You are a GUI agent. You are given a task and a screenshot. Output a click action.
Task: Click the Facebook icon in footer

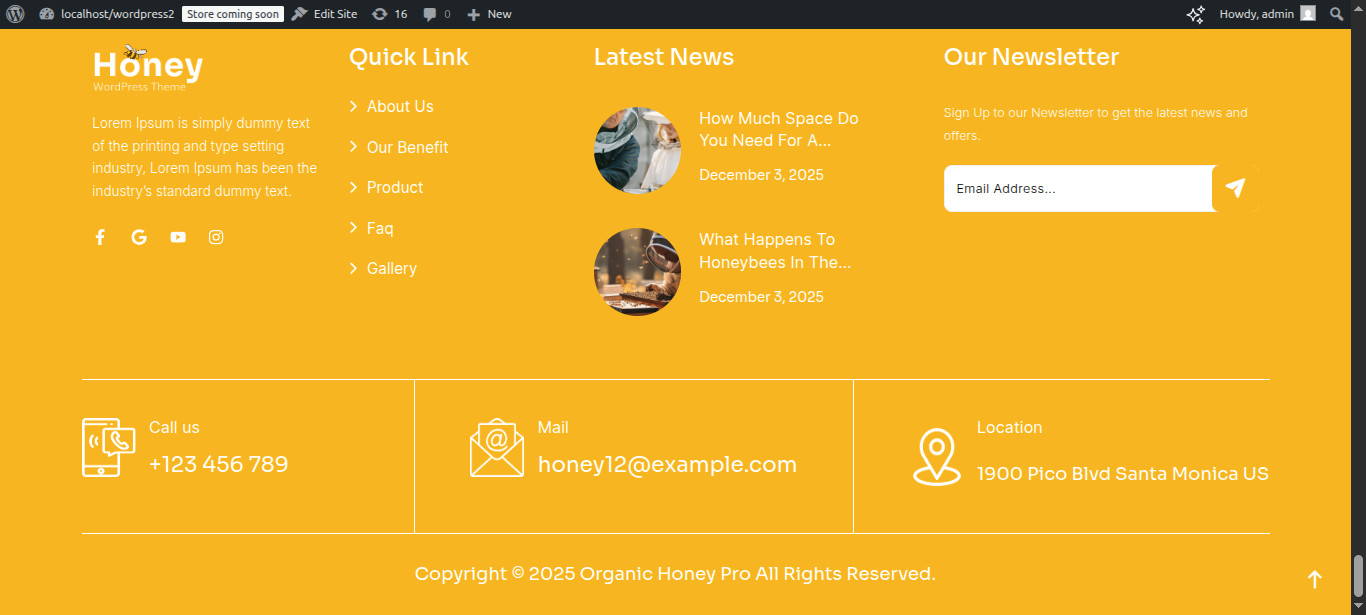click(100, 237)
